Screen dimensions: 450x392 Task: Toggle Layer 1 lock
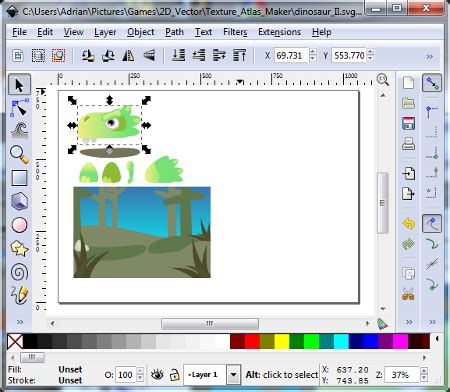tap(174, 375)
